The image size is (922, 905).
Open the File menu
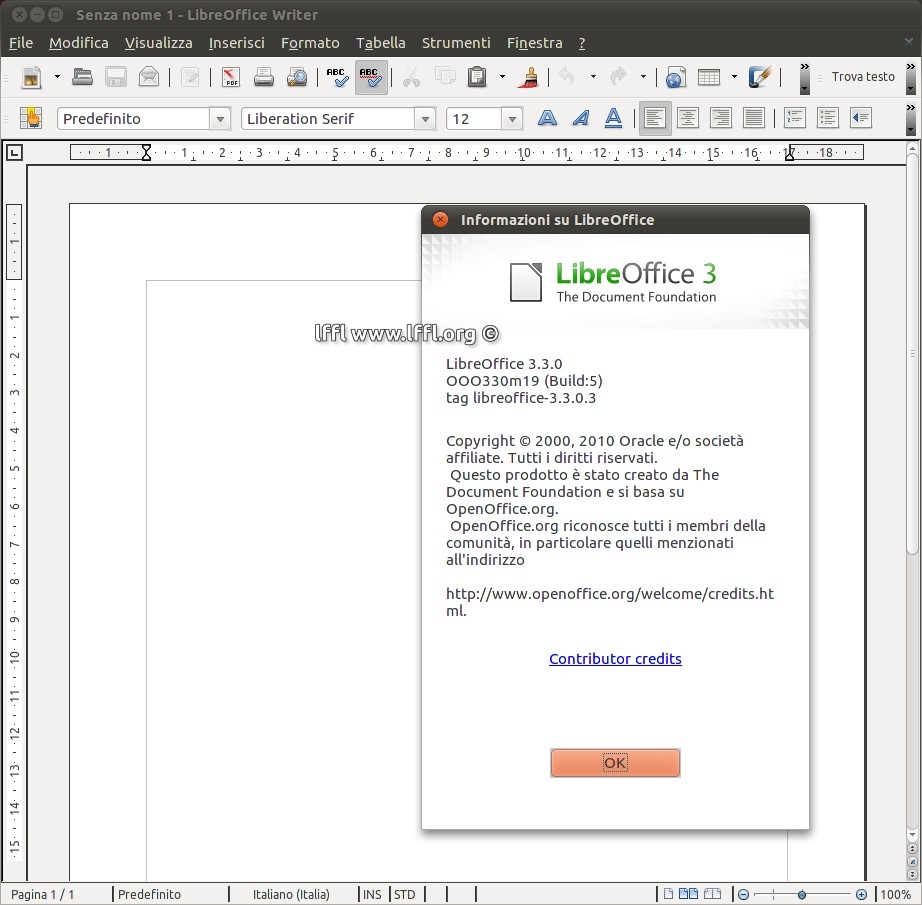21,43
